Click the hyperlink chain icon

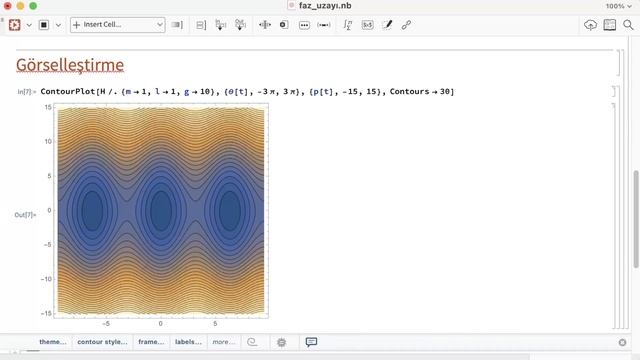point(406,25)
